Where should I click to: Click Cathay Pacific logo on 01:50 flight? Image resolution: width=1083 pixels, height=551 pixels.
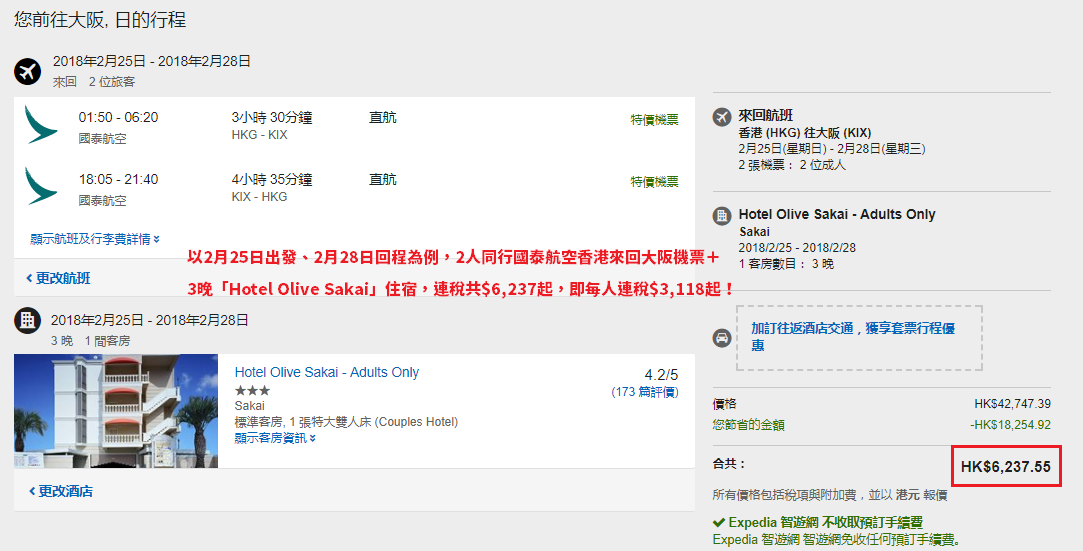point(41,124)
